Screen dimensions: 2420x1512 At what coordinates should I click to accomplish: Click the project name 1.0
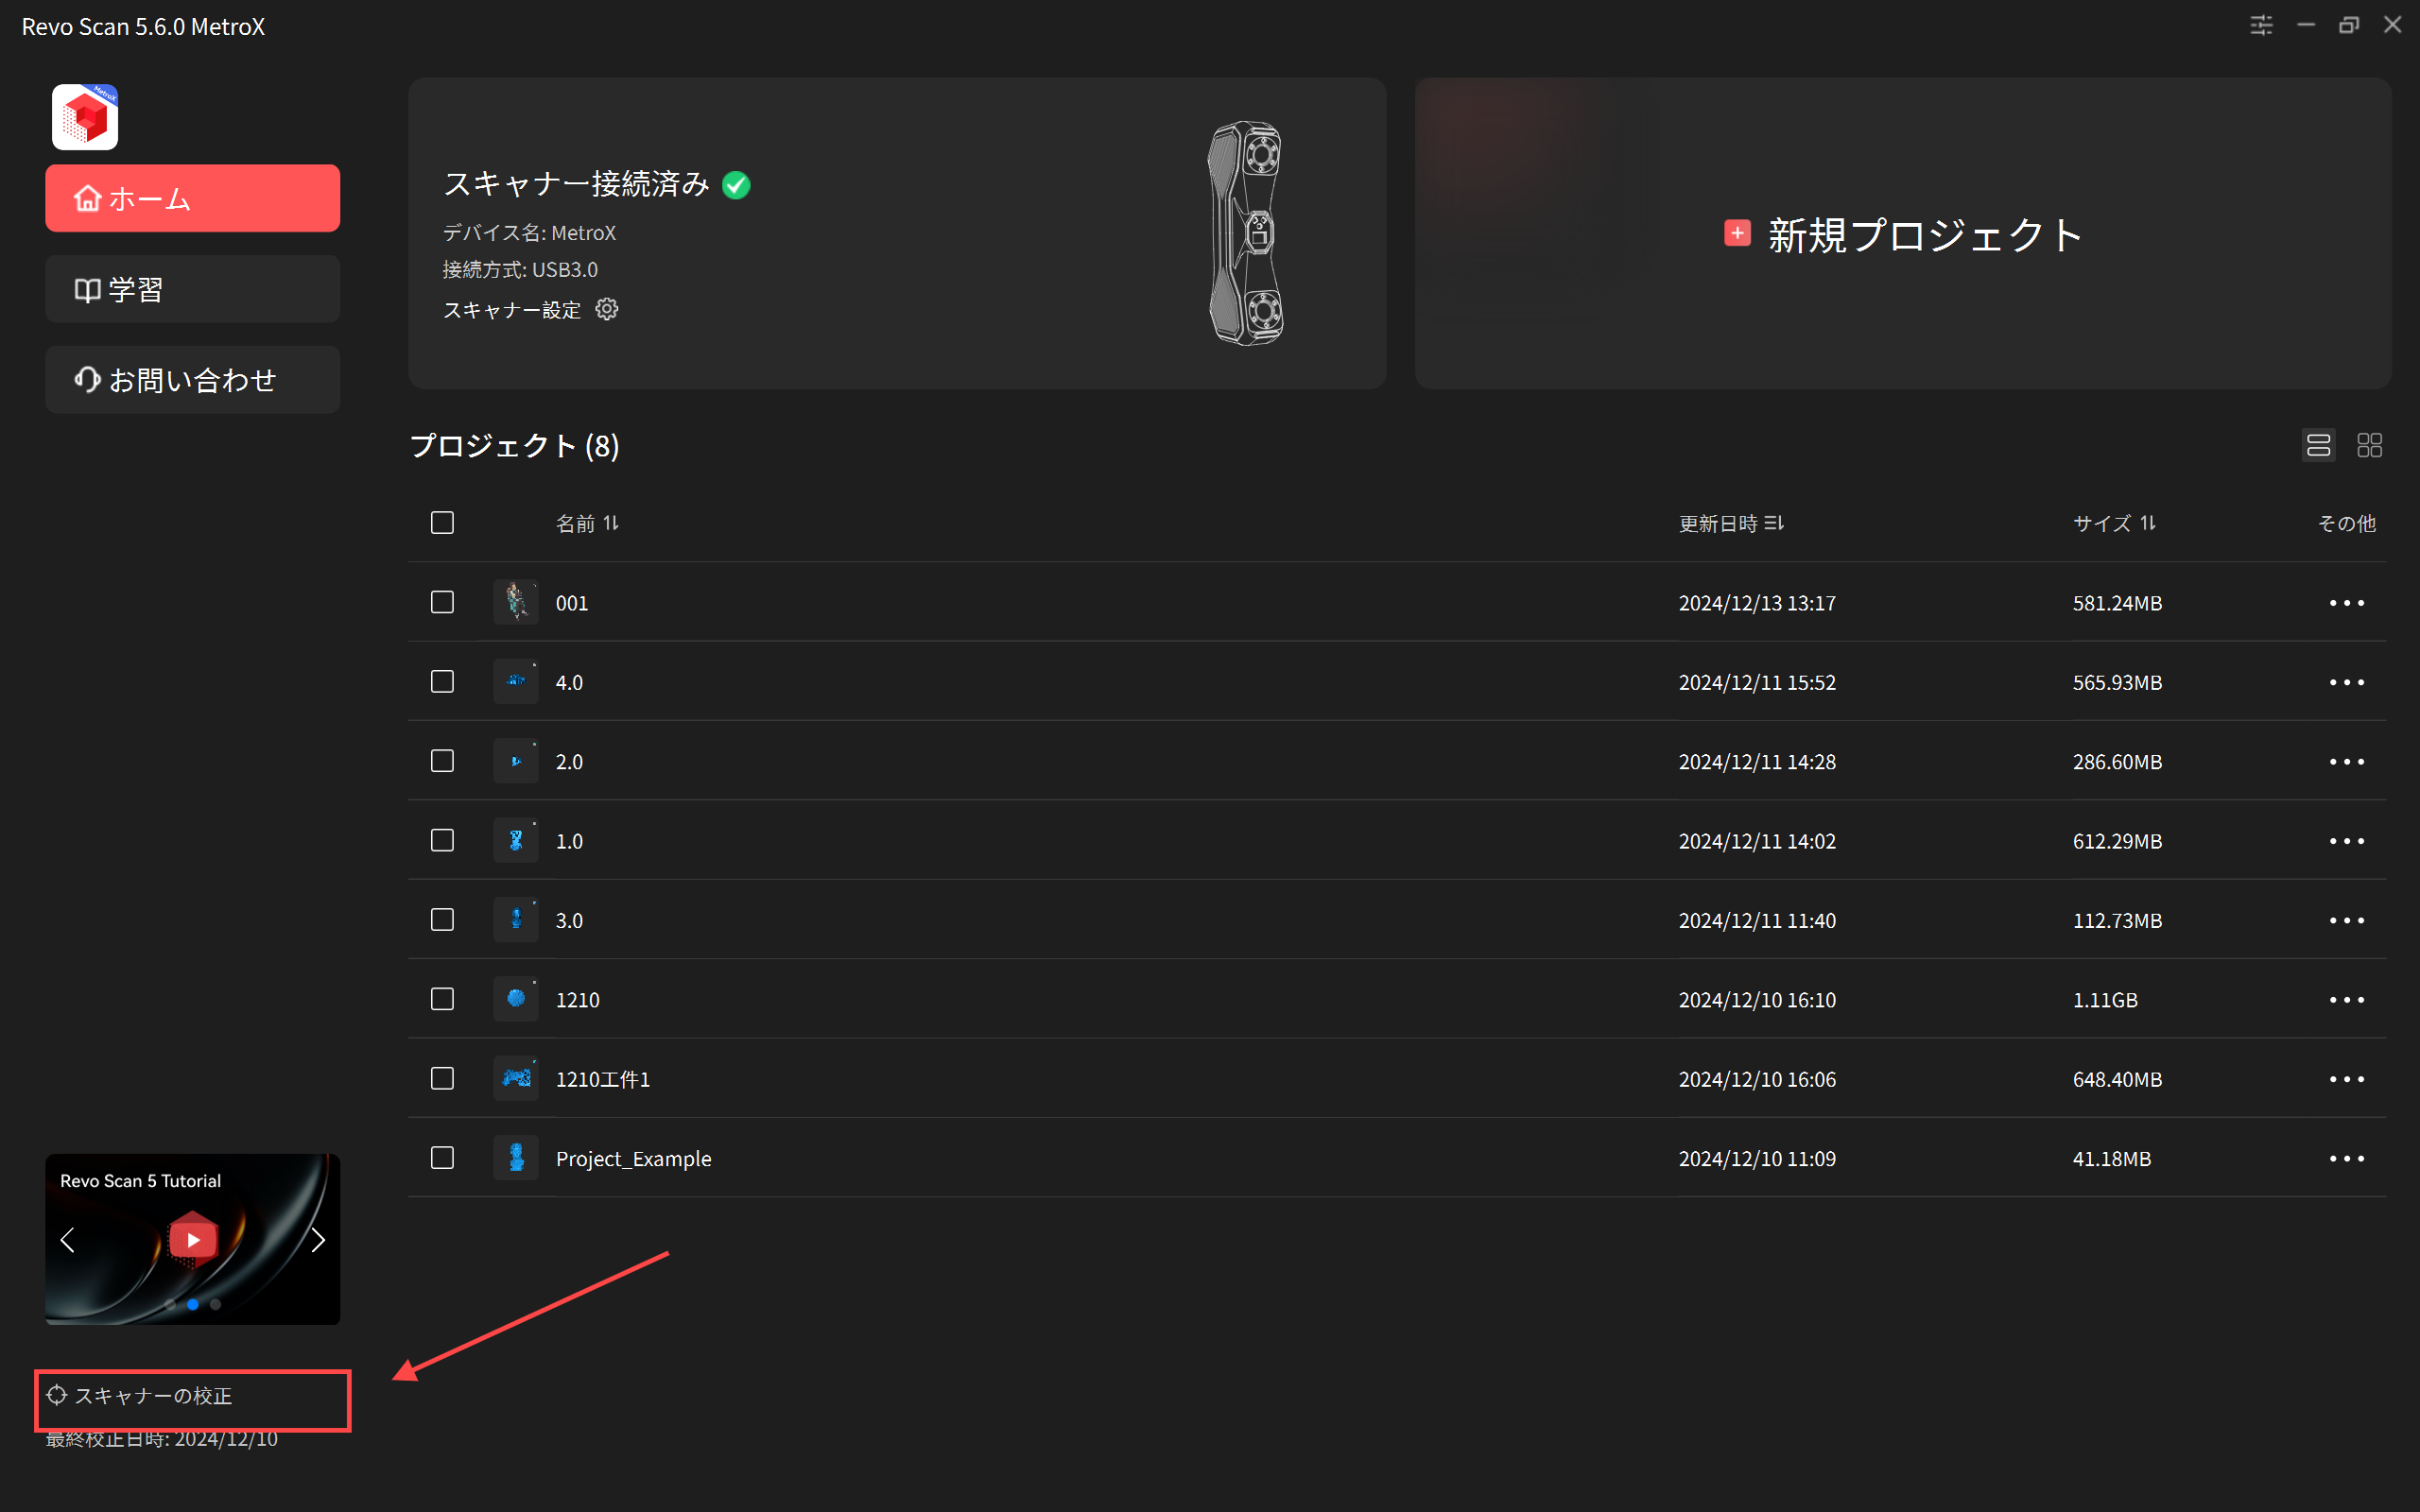[569, 841]
